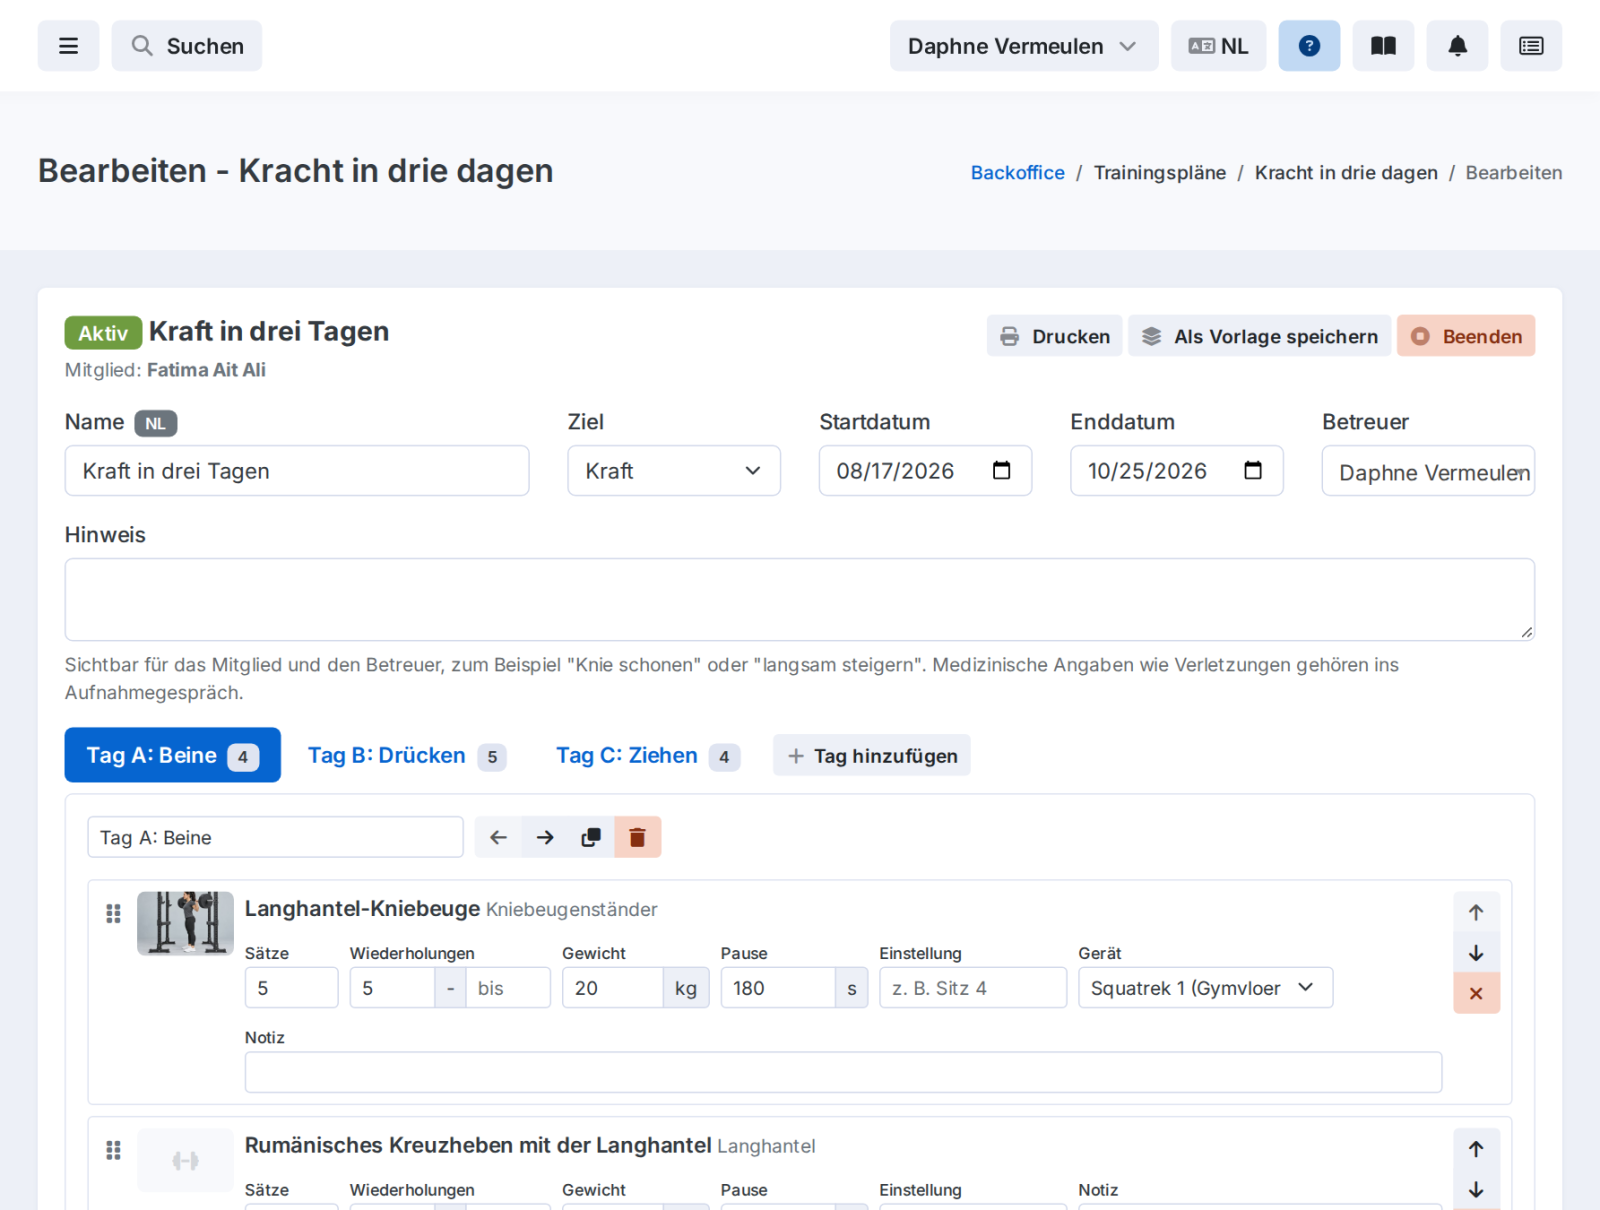Move Langhantel-Kniebeuge up with the arrow
Screen dimensions: 1600x1210
click(1476, 912)
